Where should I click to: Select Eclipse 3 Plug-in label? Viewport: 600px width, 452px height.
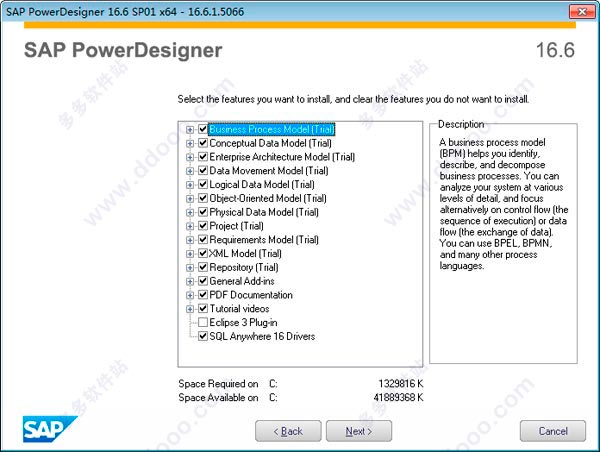click(243, 322)
